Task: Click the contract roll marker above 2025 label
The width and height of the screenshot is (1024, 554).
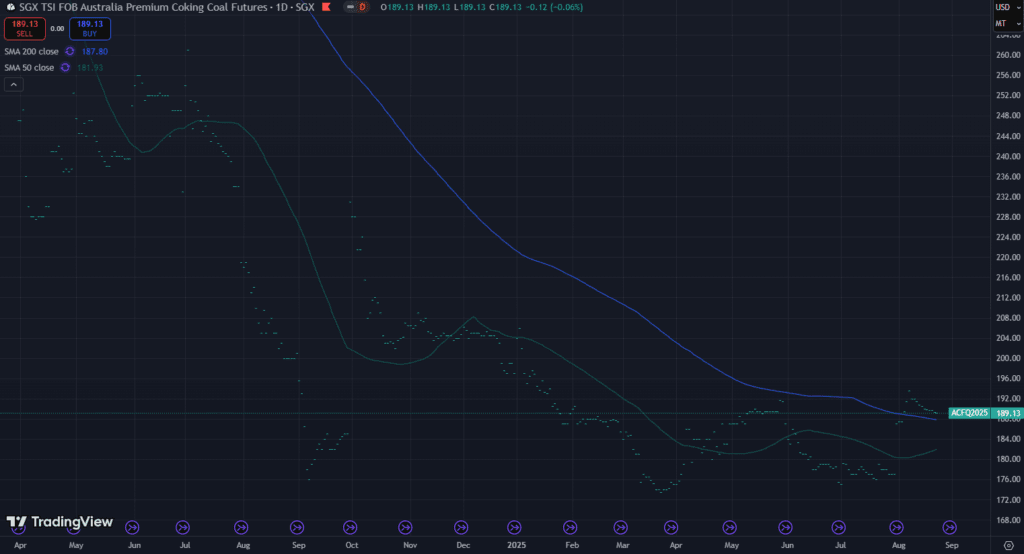Action: 515,526
